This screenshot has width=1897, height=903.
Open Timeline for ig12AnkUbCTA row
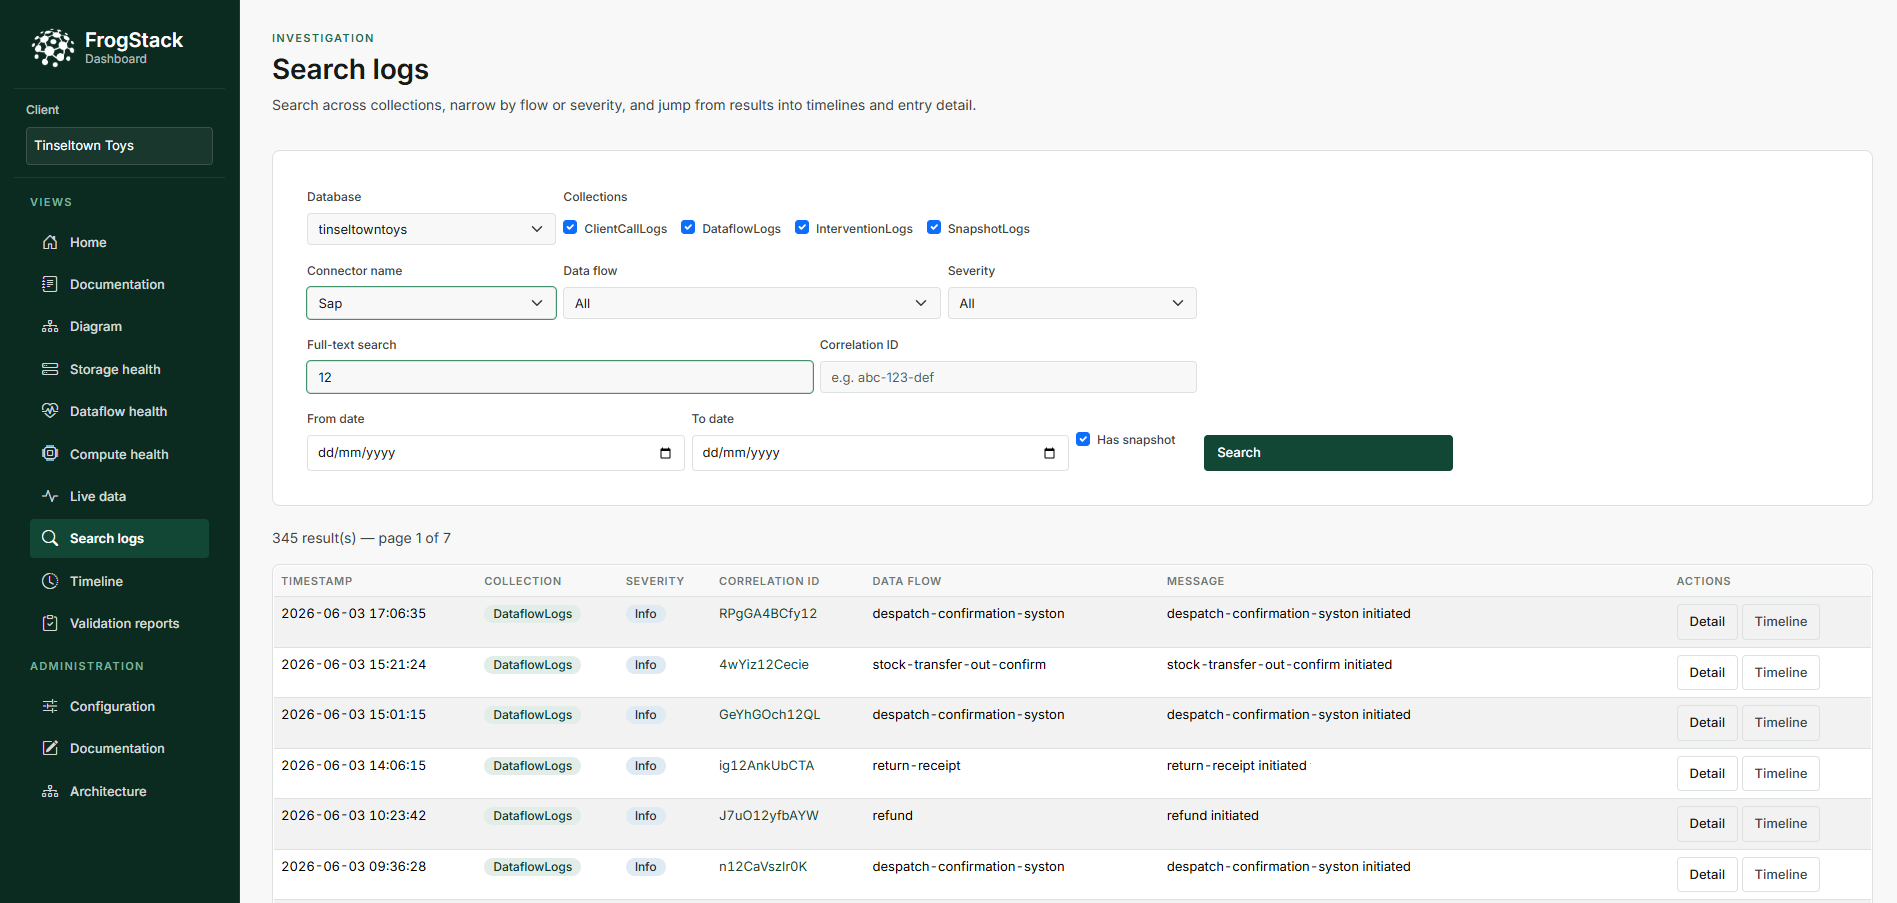tap(1780, 774)
